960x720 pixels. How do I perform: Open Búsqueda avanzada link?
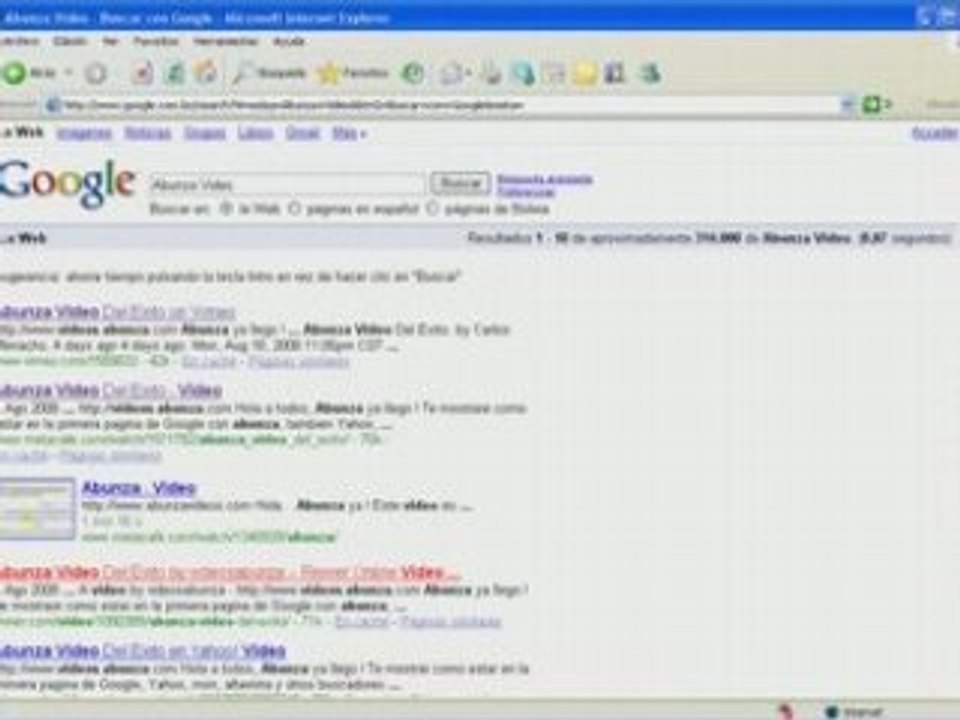click(544, 179)
